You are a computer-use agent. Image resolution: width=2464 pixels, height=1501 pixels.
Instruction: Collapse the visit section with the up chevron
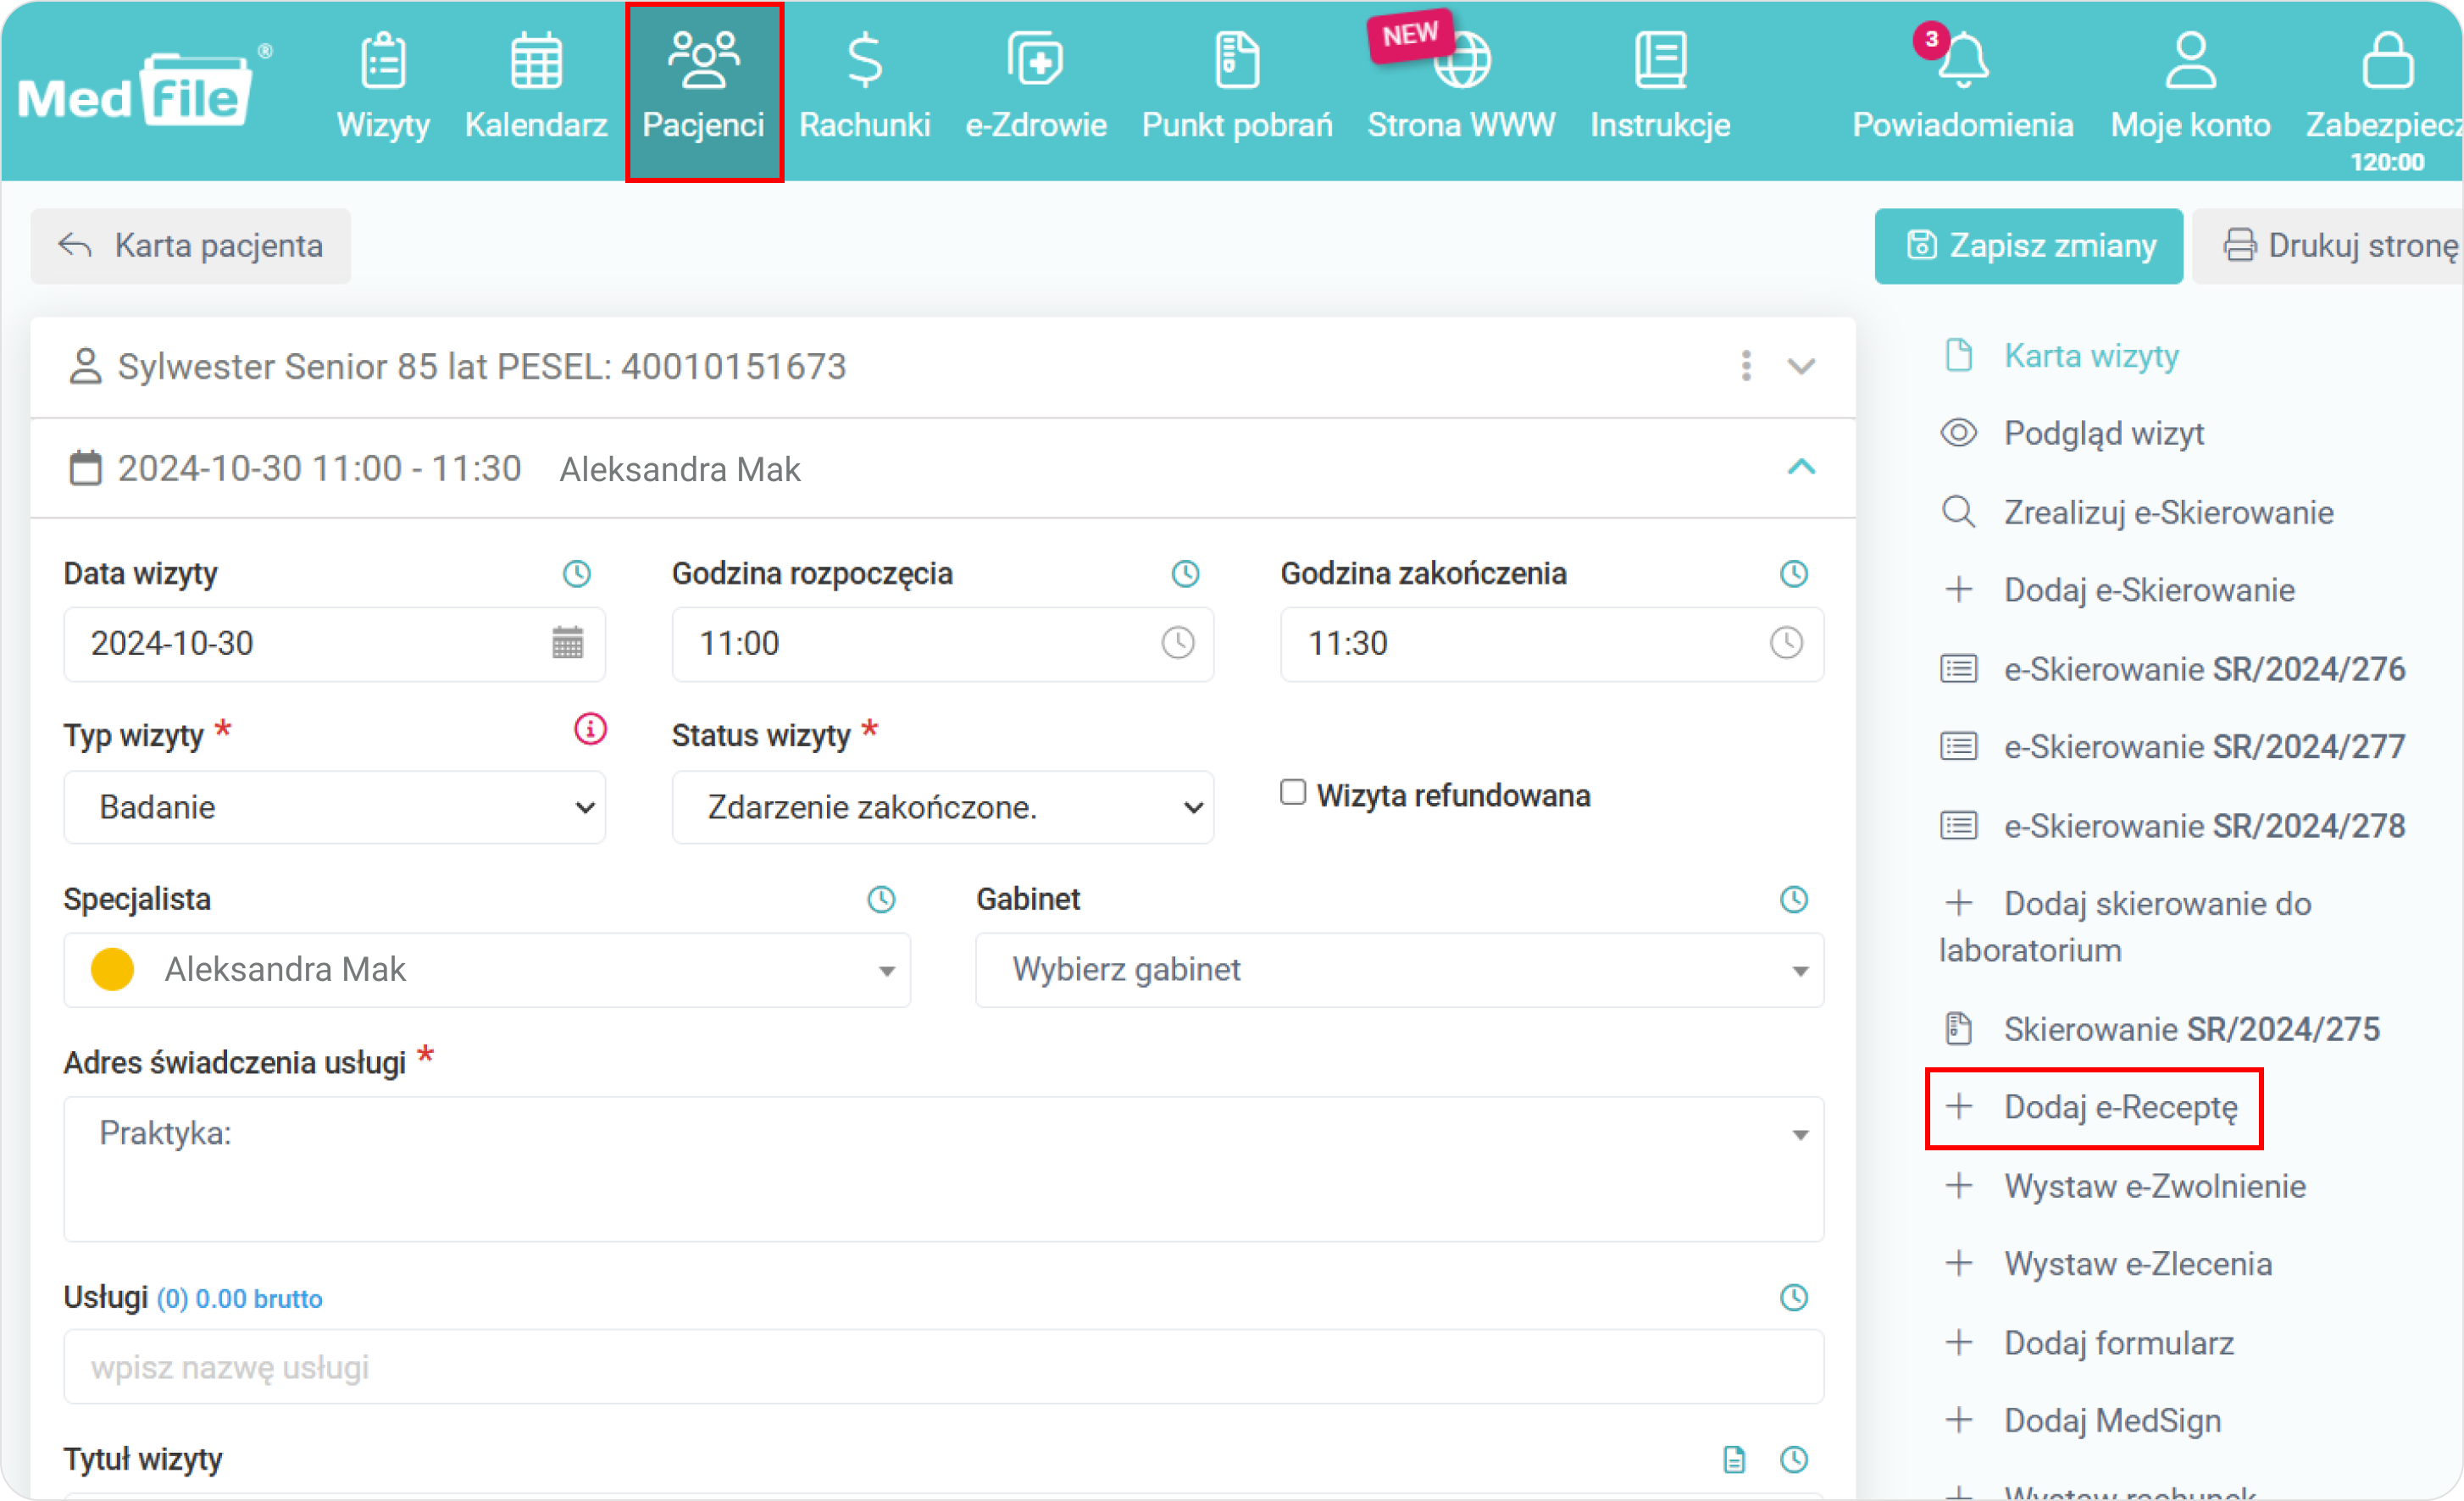tap(1801, 467)
